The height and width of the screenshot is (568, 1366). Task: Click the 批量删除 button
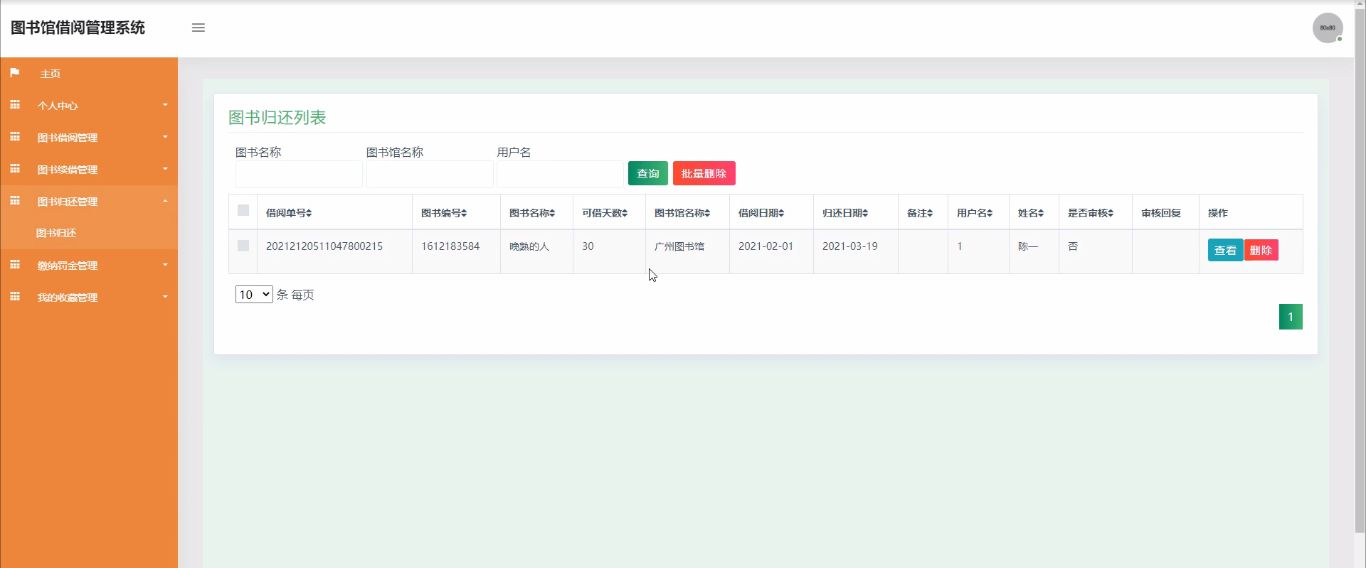[704, 173]
